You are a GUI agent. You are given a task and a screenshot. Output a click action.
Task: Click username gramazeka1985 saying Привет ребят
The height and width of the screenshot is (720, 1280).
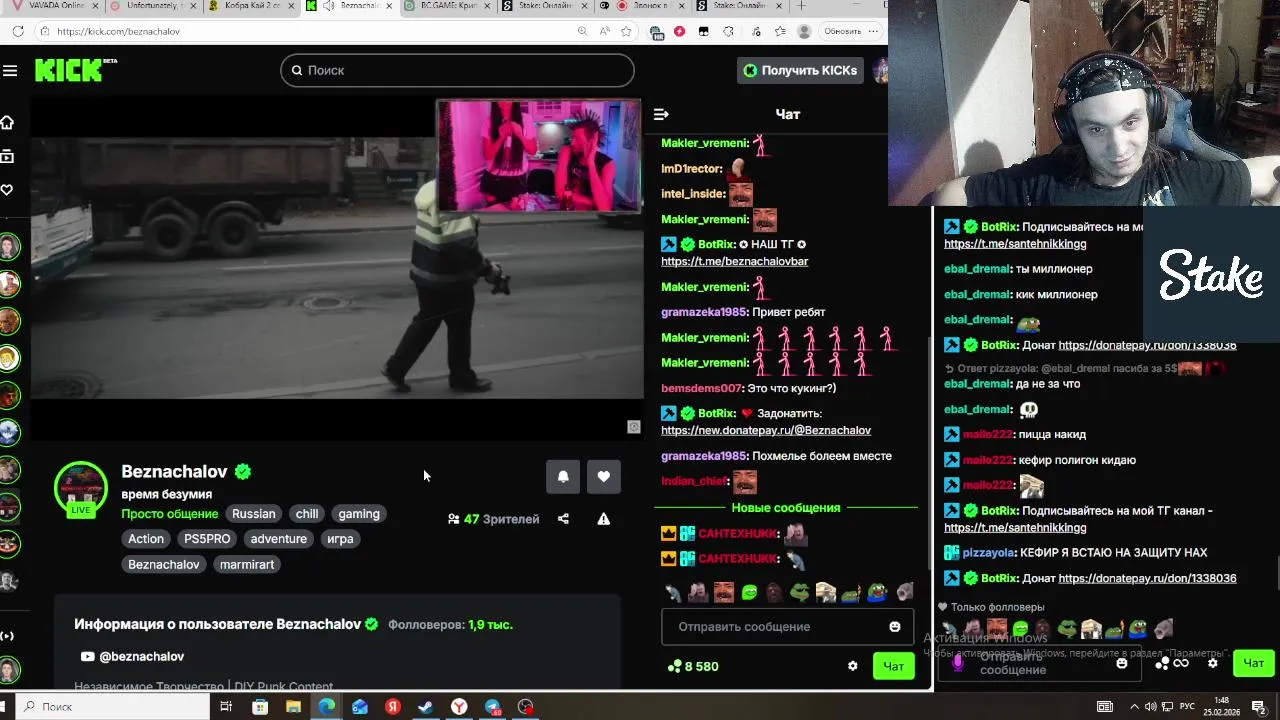point(704,312)
